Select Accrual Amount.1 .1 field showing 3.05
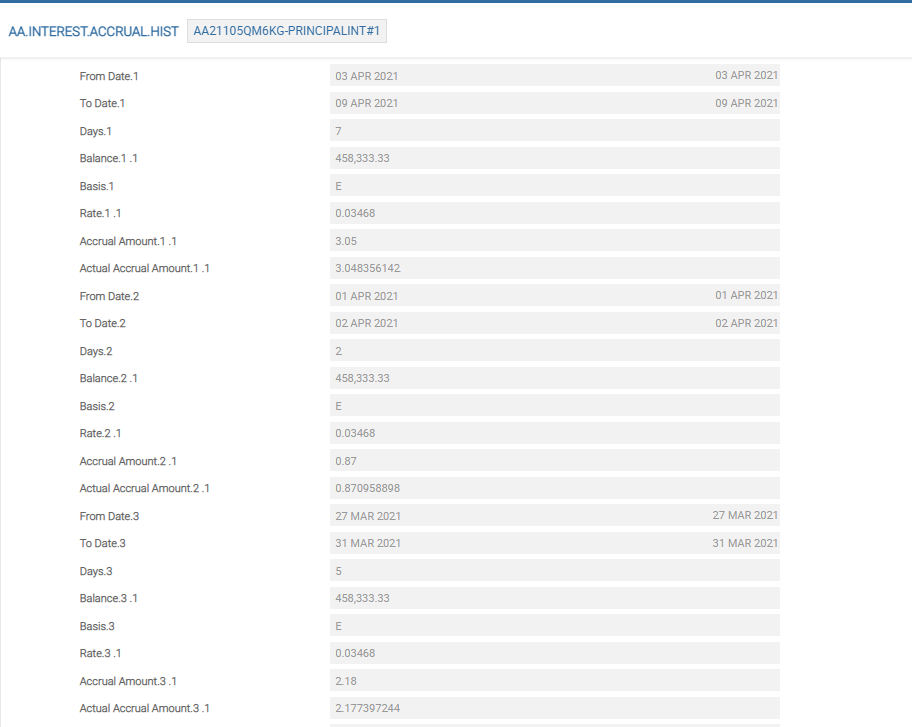This screenshot has height=727, width=912. click(x=554, y=241)
